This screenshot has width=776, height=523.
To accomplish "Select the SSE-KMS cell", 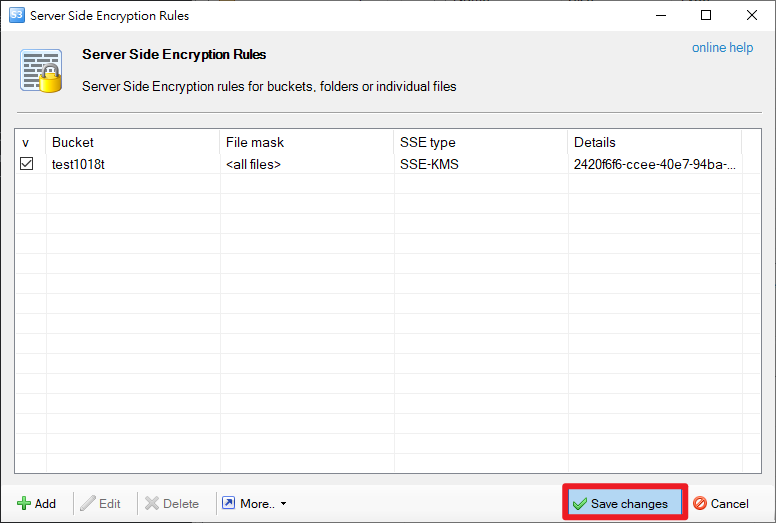I will (x=429, y=164).
